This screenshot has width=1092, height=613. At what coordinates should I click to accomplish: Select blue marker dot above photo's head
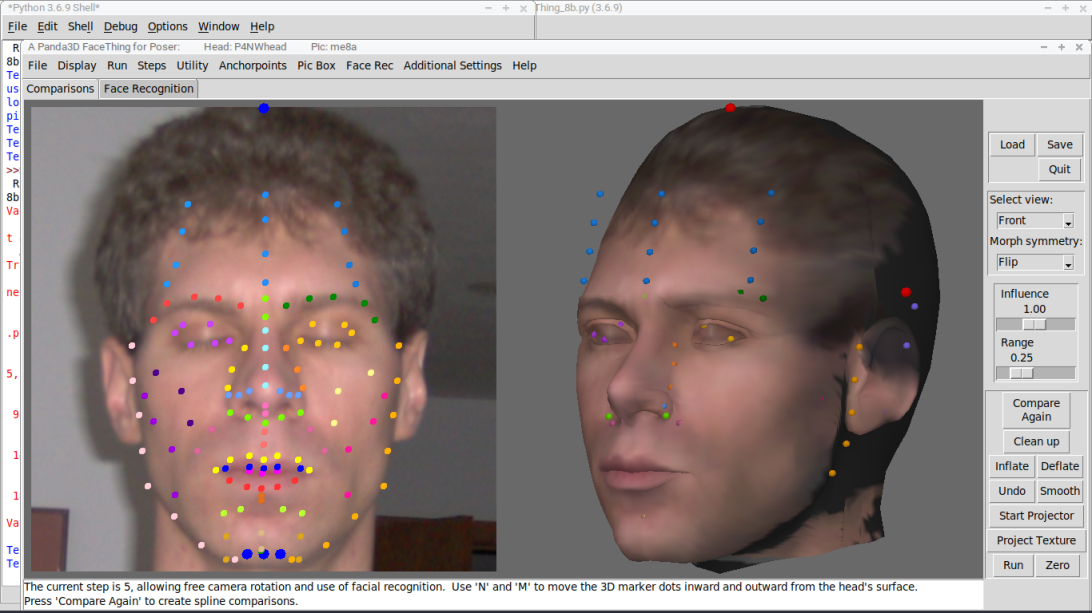pyautogui.click(x=263, y=108)
